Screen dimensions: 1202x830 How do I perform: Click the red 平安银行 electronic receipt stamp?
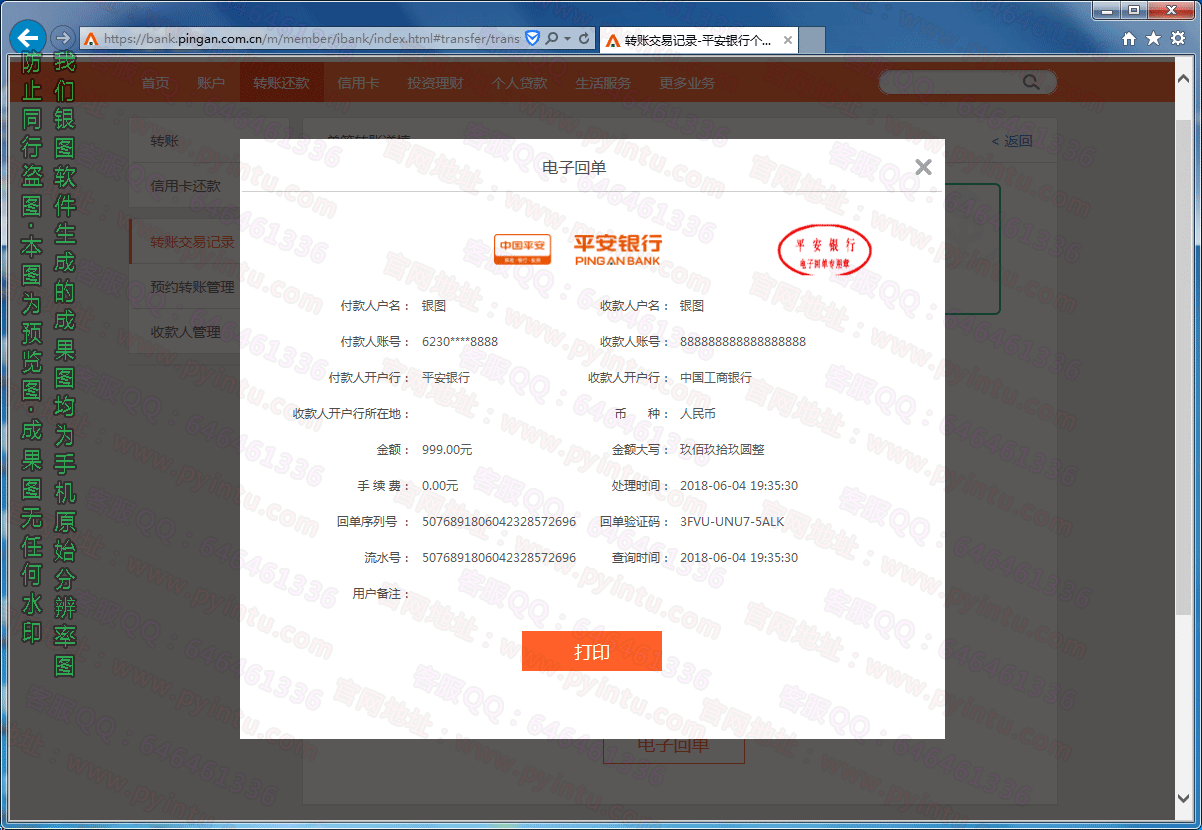(x=825, y=251)
